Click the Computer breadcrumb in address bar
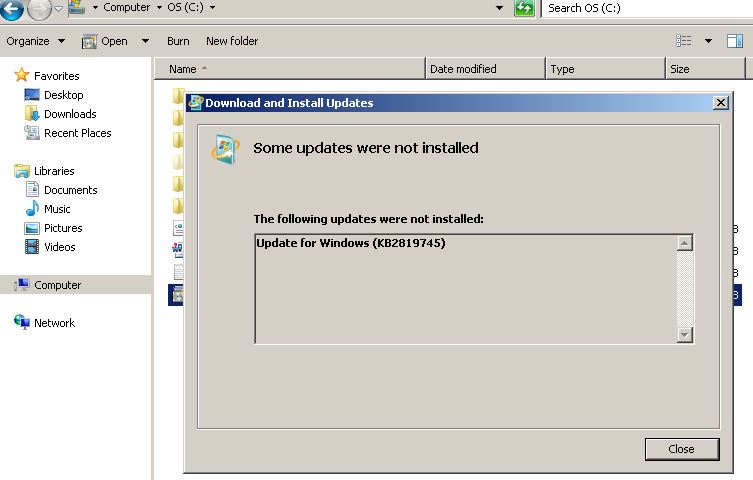 point(126,7)
